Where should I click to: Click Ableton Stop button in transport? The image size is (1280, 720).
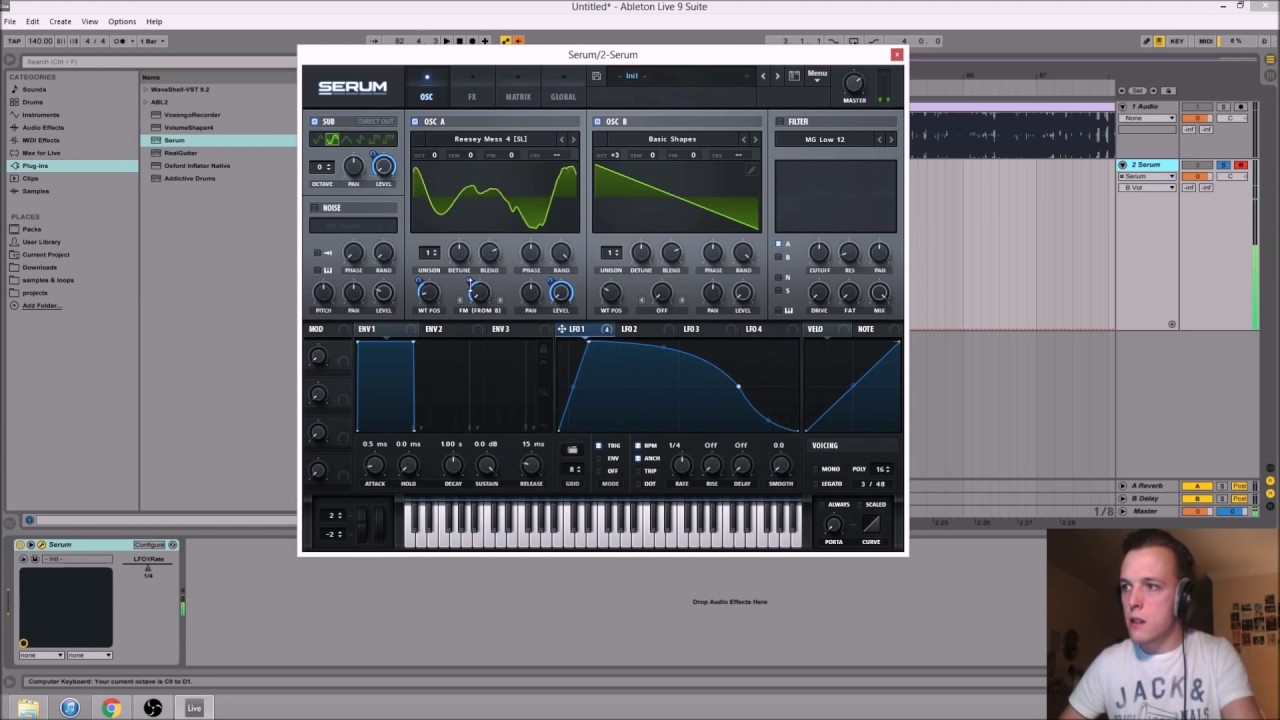(460, 41)
